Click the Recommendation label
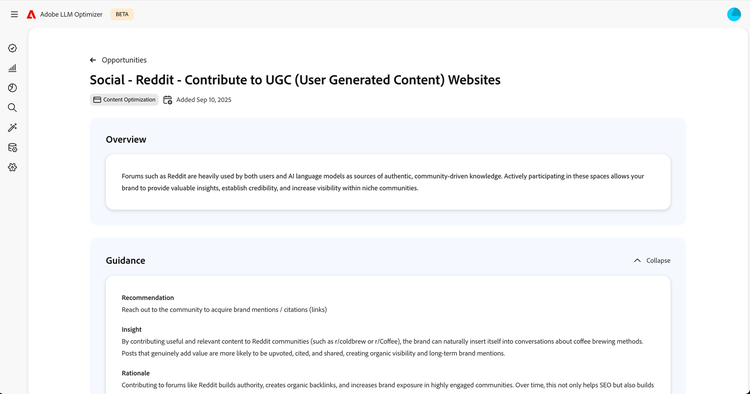This screenshot has height=394, width=750. click(x=148, y=297)
